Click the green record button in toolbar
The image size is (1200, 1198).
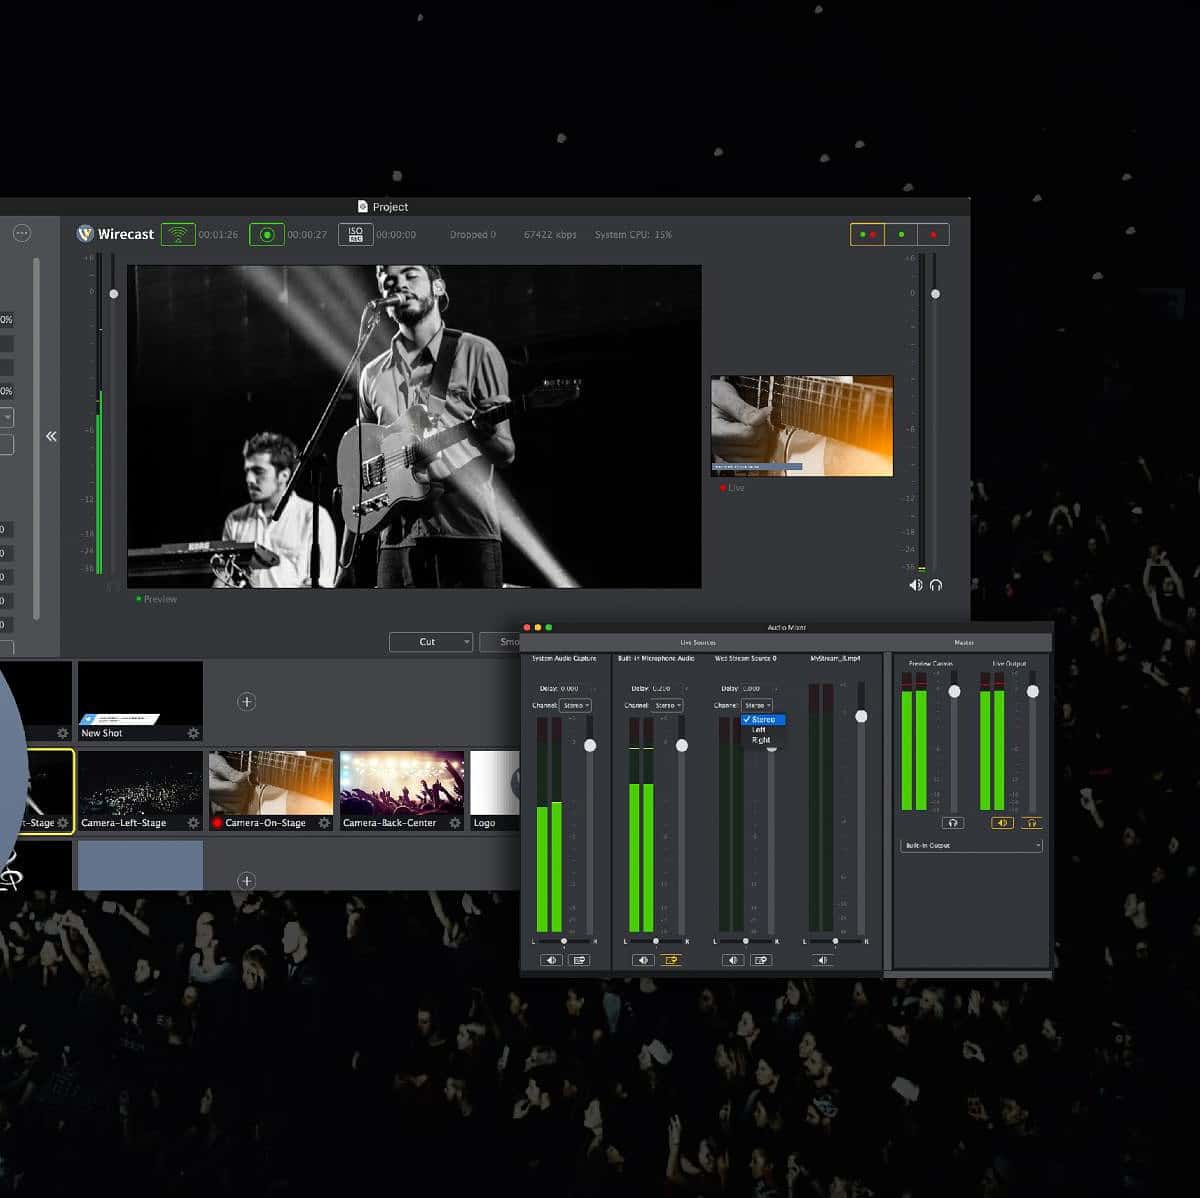tap(266, 234)
